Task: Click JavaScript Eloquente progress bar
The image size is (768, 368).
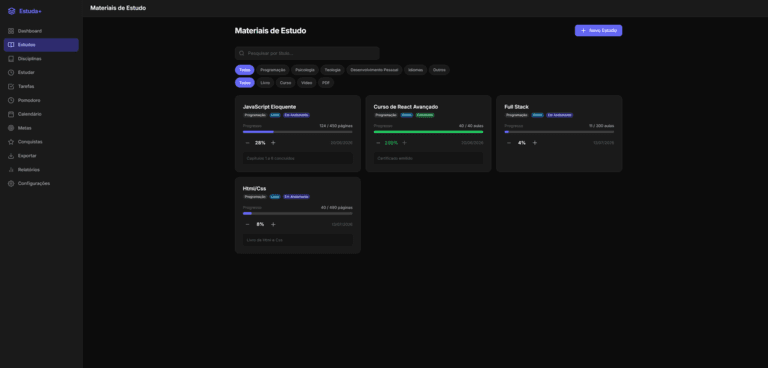Action: point(297,132)
